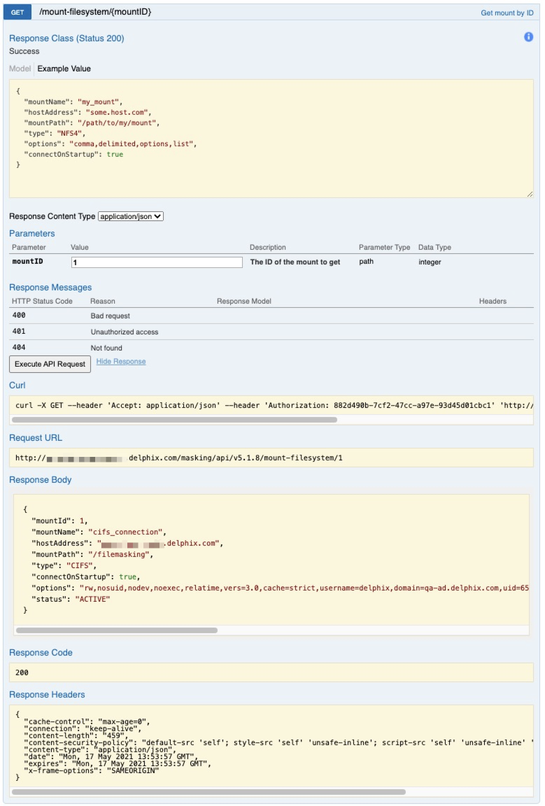Screen dimensions: 545x806
Task: Click the curl command text
Action: 274,405
